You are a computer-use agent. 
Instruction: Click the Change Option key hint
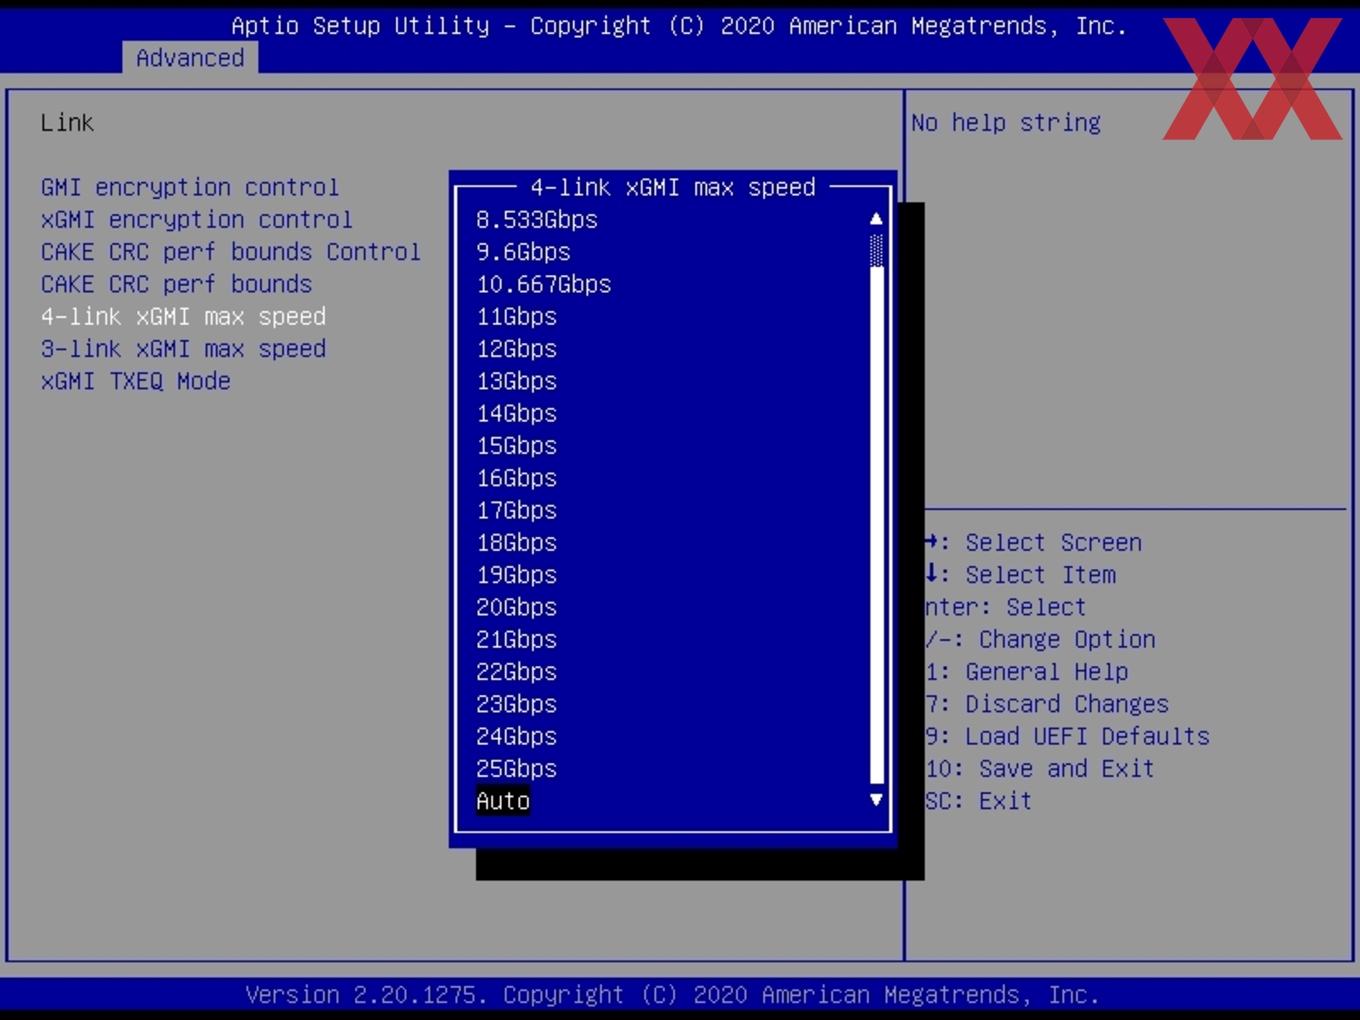click(1040, 639)
